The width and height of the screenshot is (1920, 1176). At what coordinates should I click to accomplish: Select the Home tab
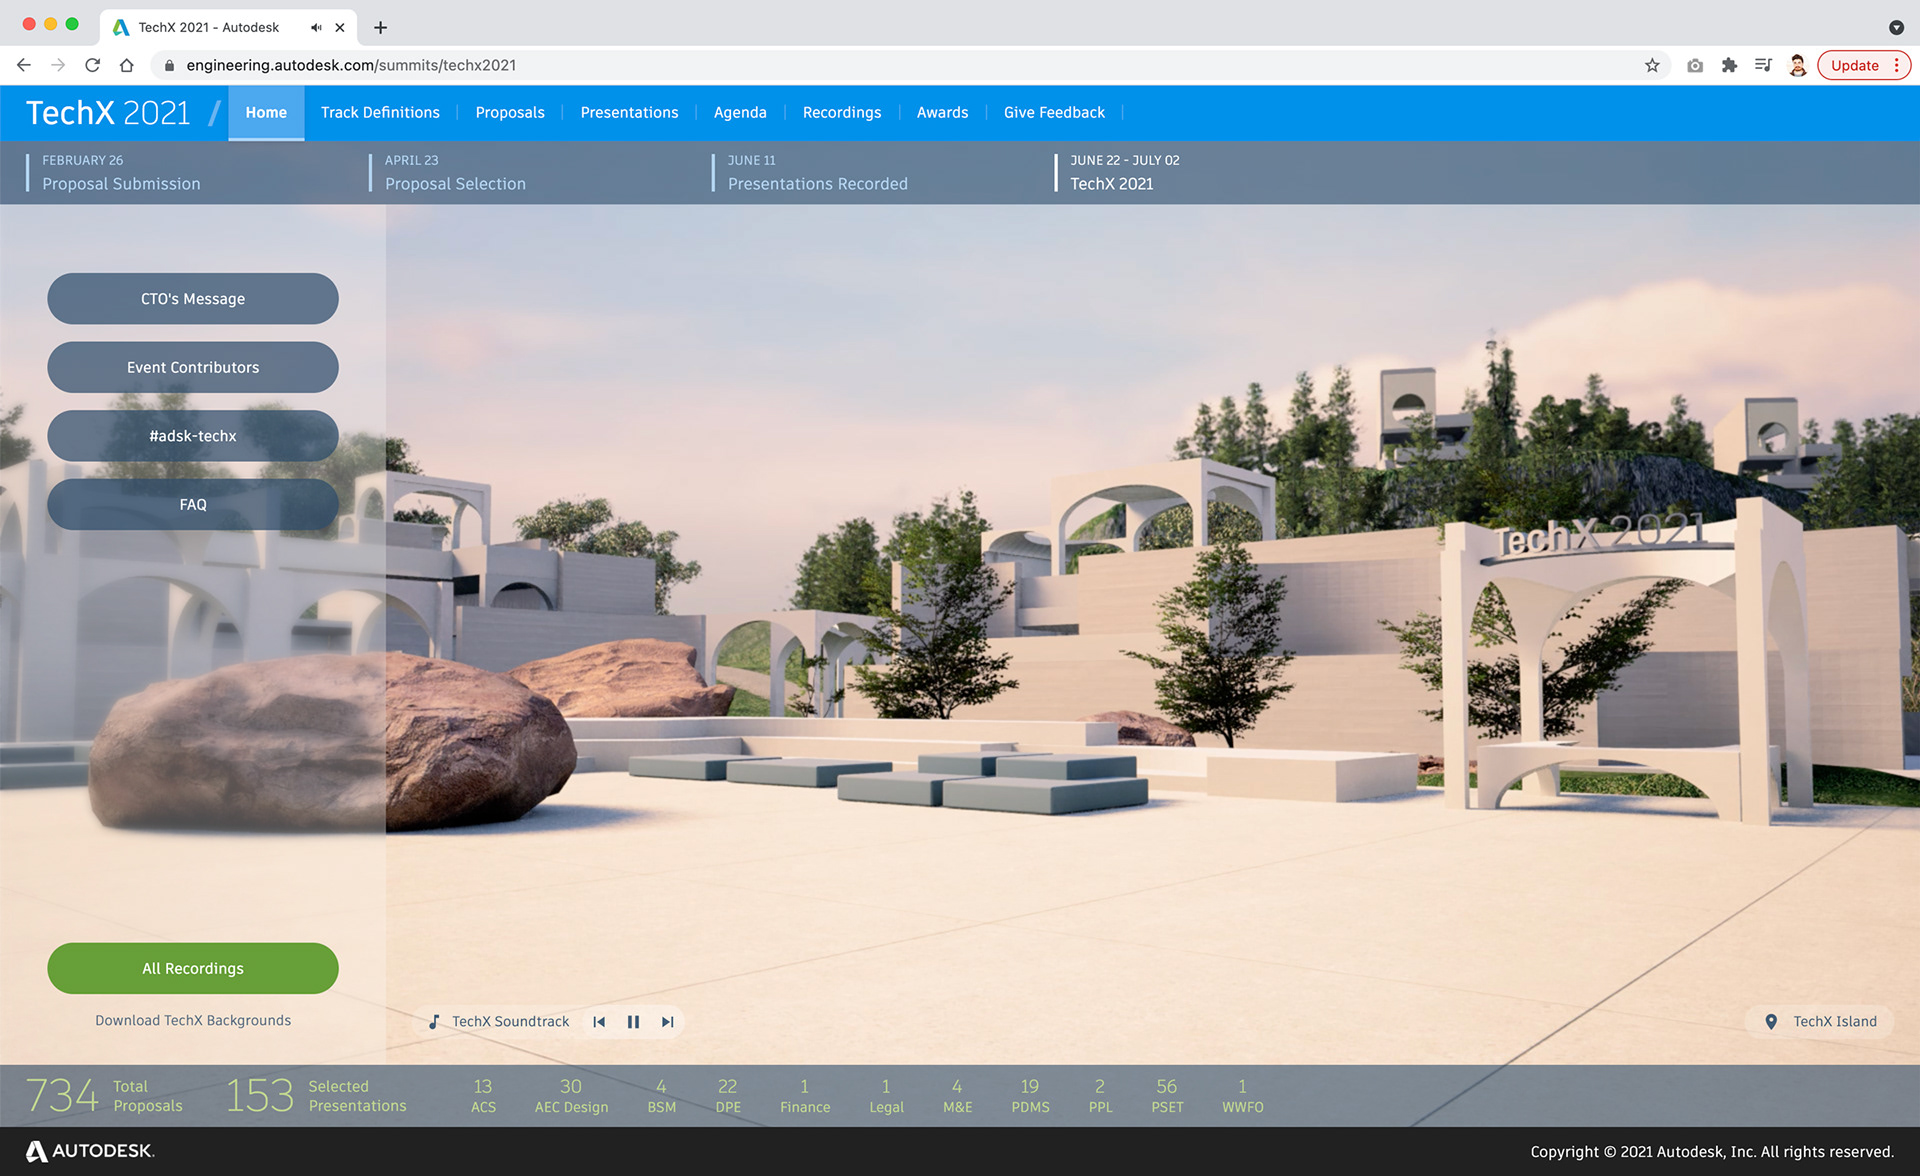click(266, 113)
